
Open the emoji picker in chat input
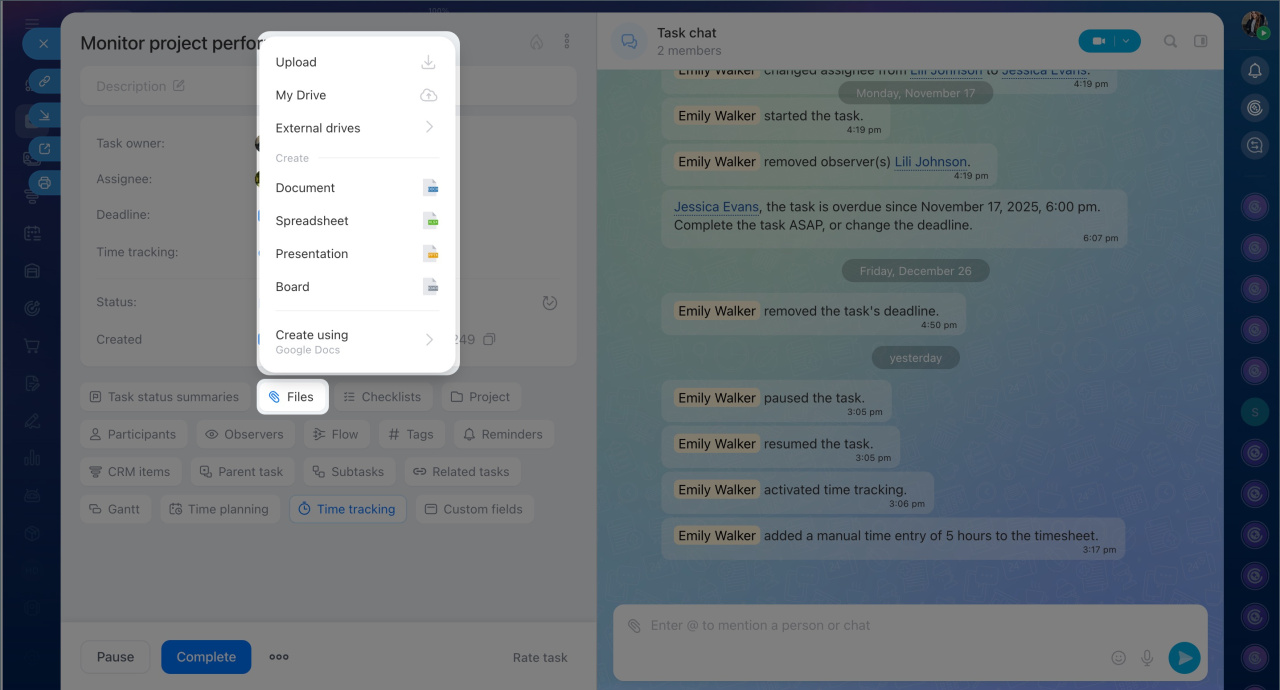[x=1118, y=657]
